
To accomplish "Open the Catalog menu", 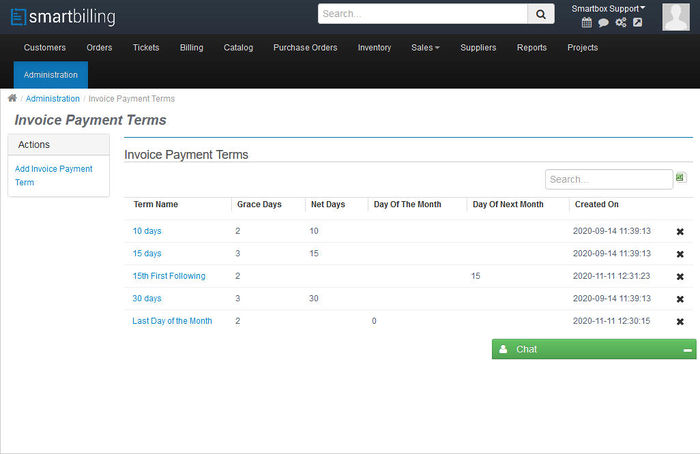I will click(238, 47).
